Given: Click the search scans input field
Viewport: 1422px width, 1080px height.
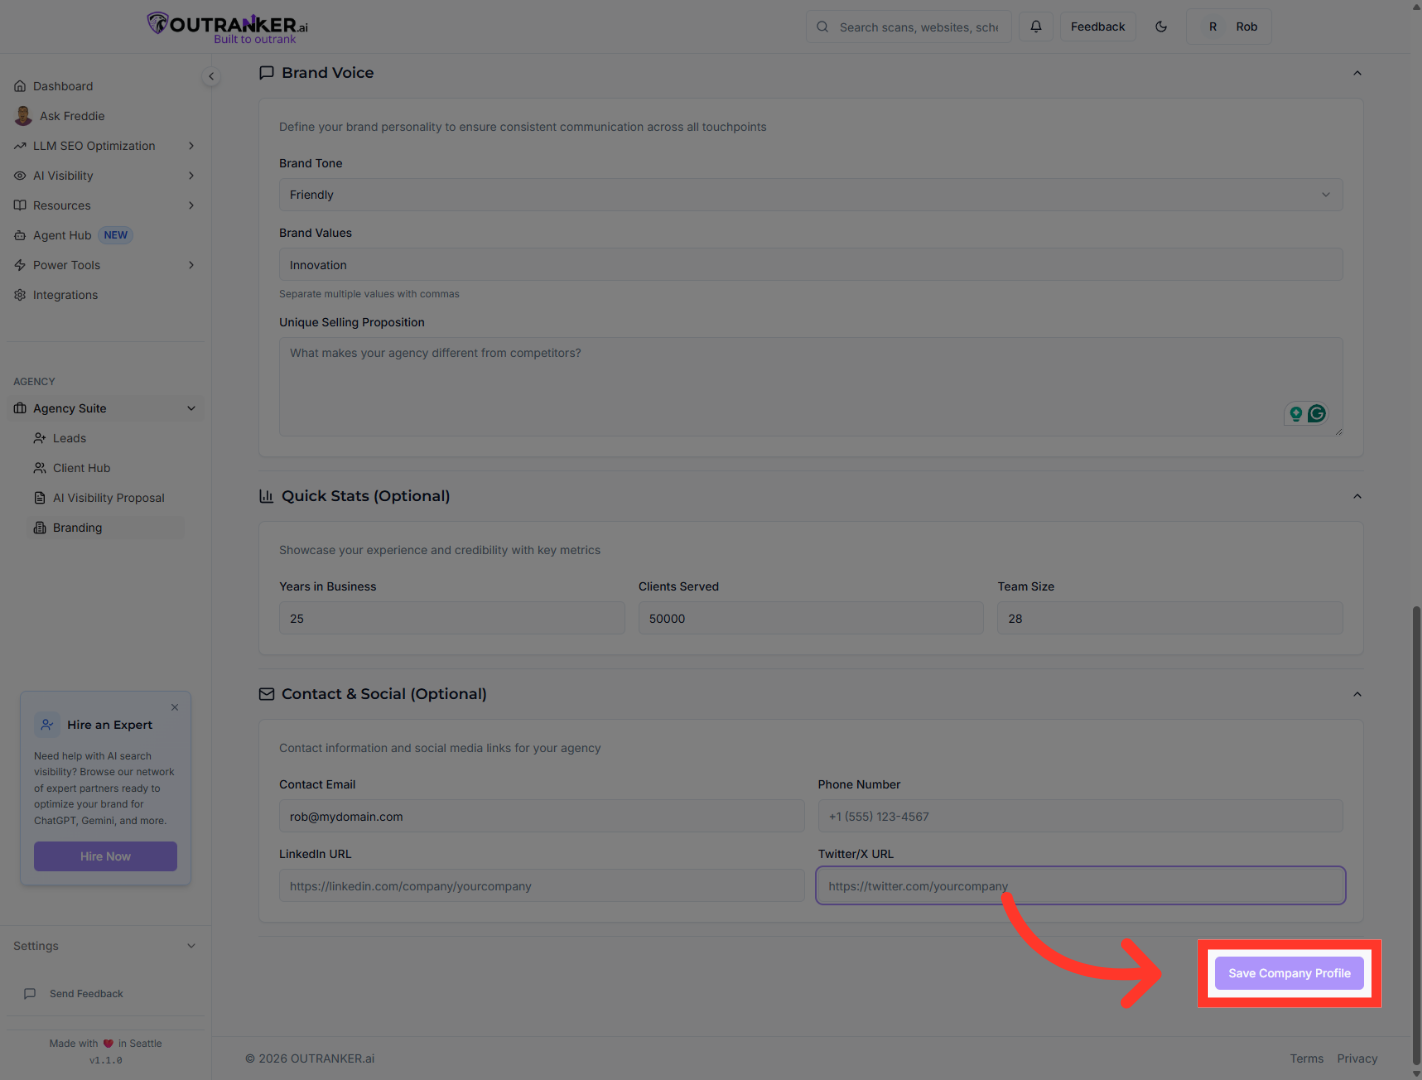Looking at the screenshot, I should click(908, 26).
